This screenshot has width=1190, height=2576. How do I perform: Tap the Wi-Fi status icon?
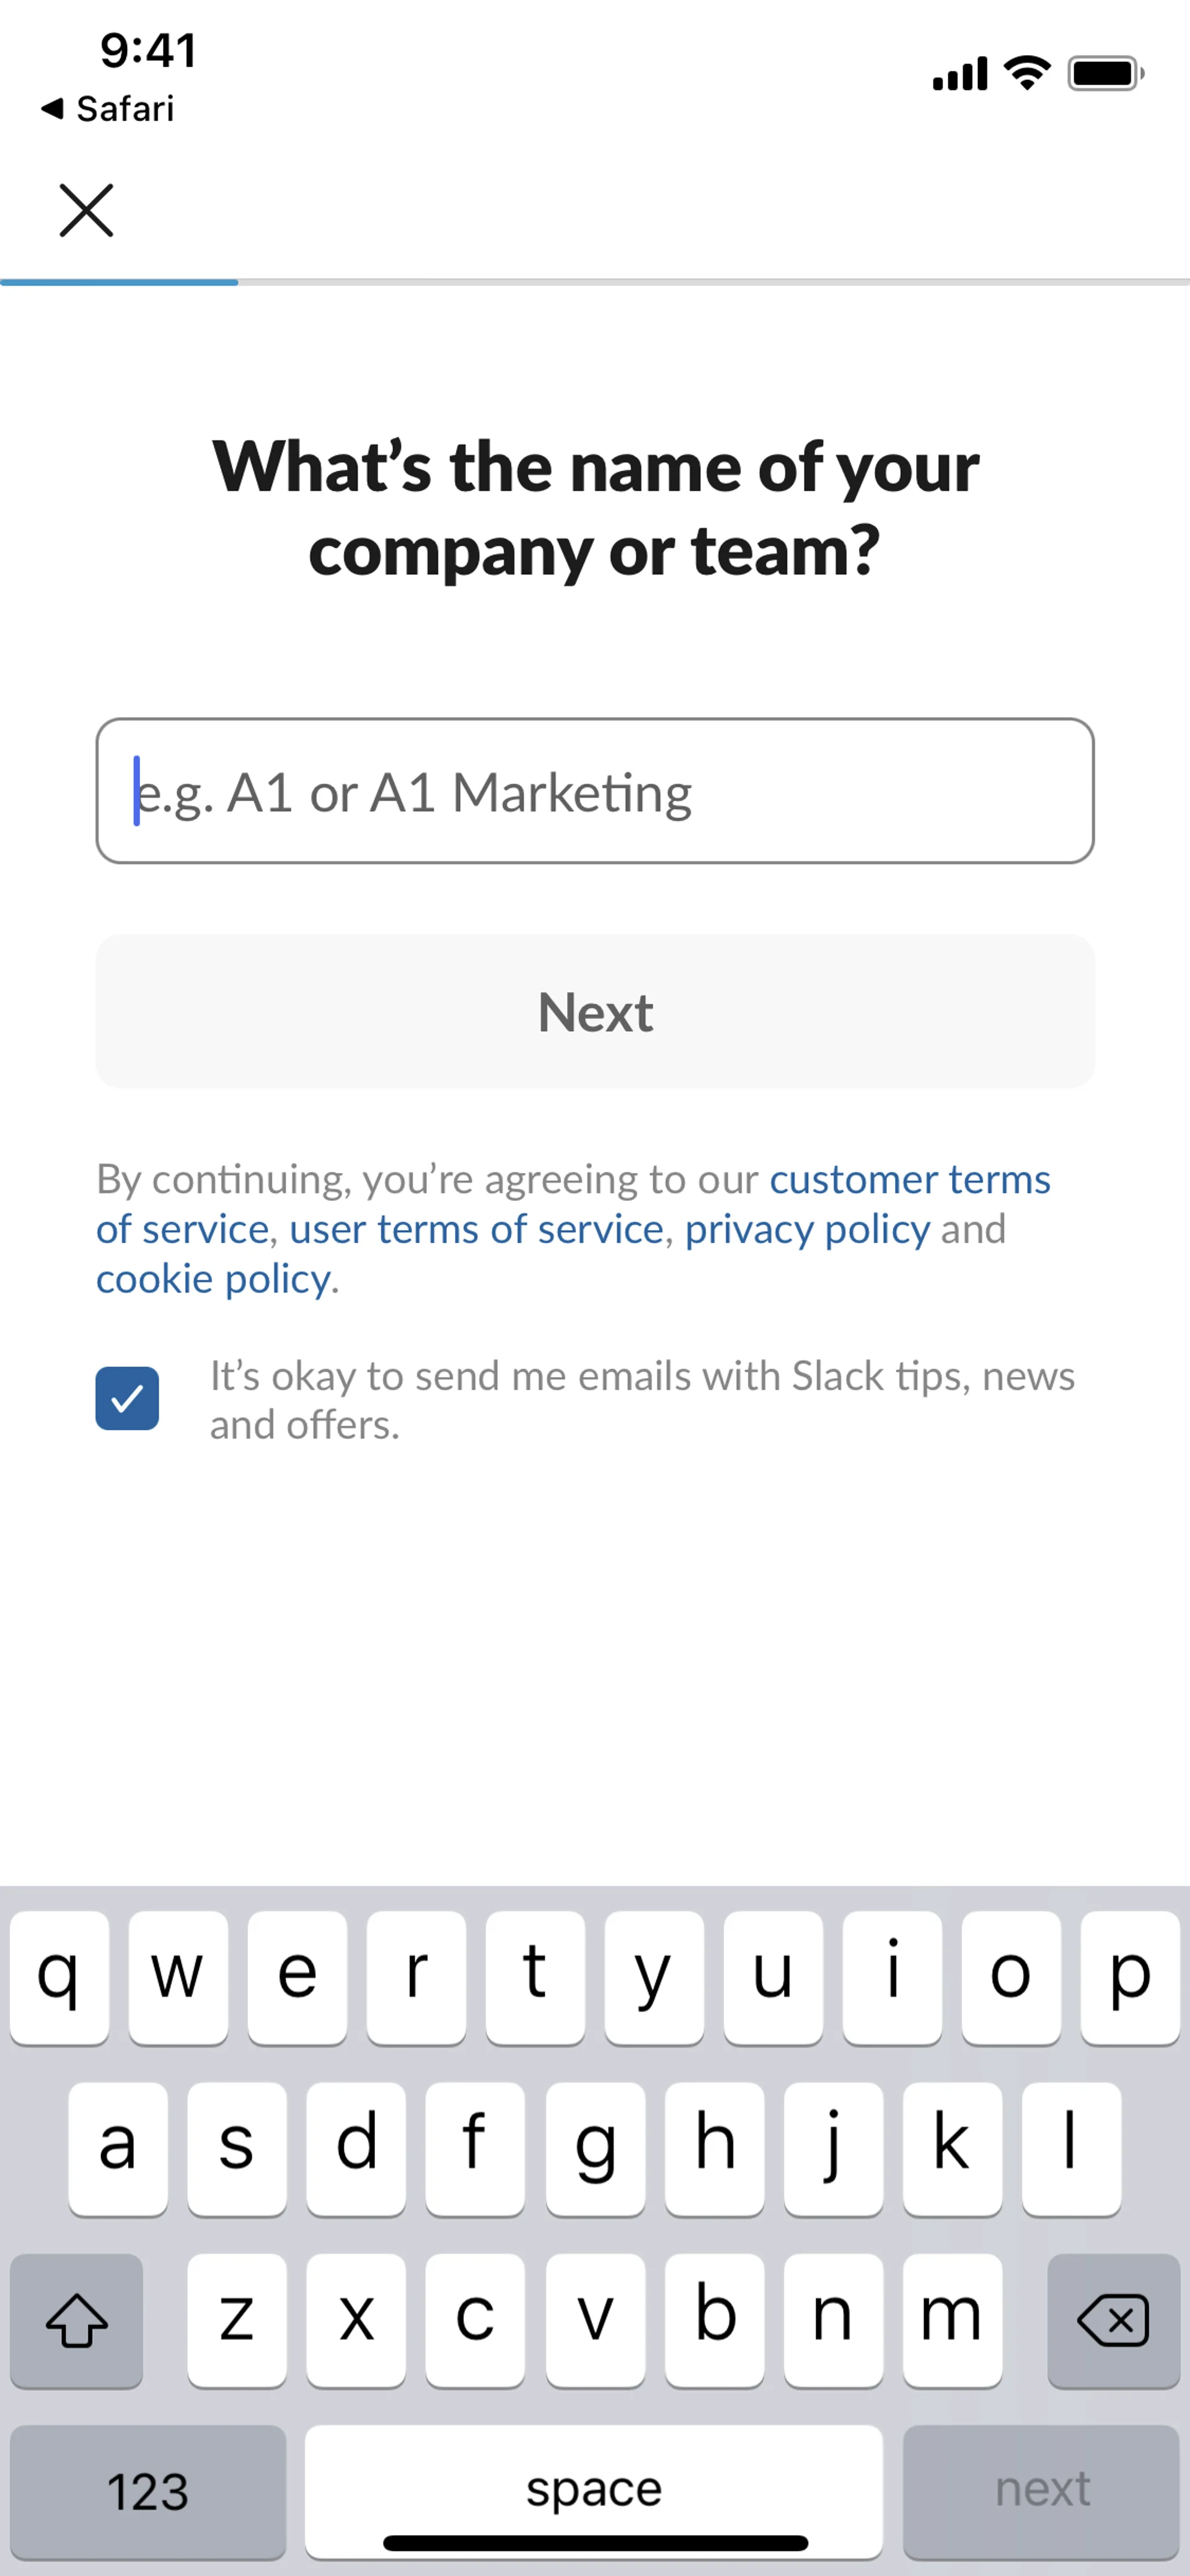(1027, 74)
